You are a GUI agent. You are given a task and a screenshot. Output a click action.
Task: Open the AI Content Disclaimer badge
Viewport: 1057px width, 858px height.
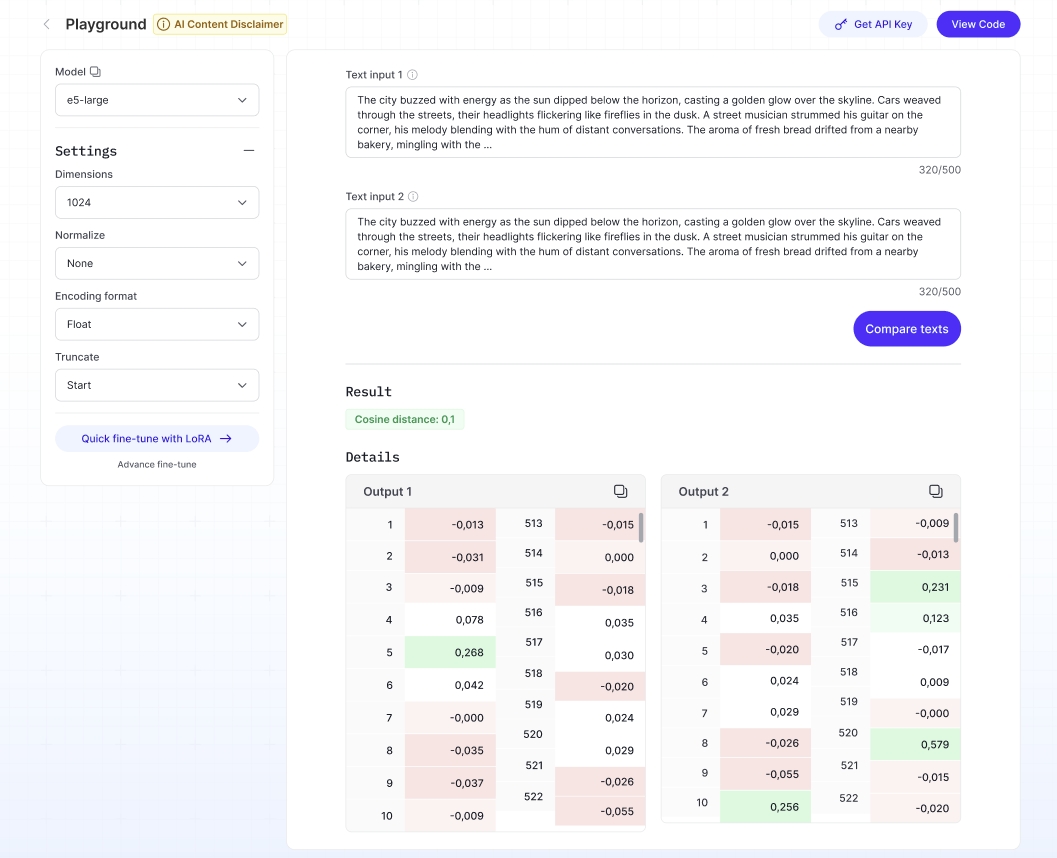coord(220,24)
